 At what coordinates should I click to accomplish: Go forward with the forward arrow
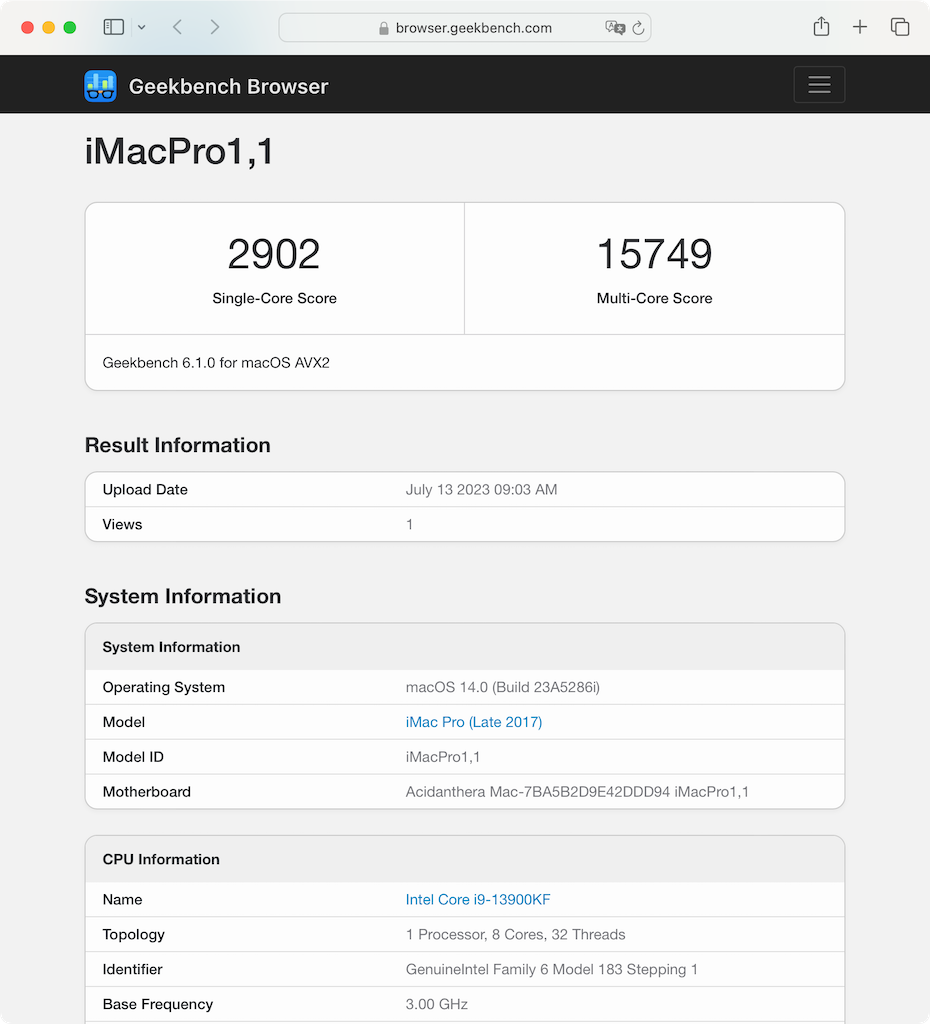click(x=214, y=27)
